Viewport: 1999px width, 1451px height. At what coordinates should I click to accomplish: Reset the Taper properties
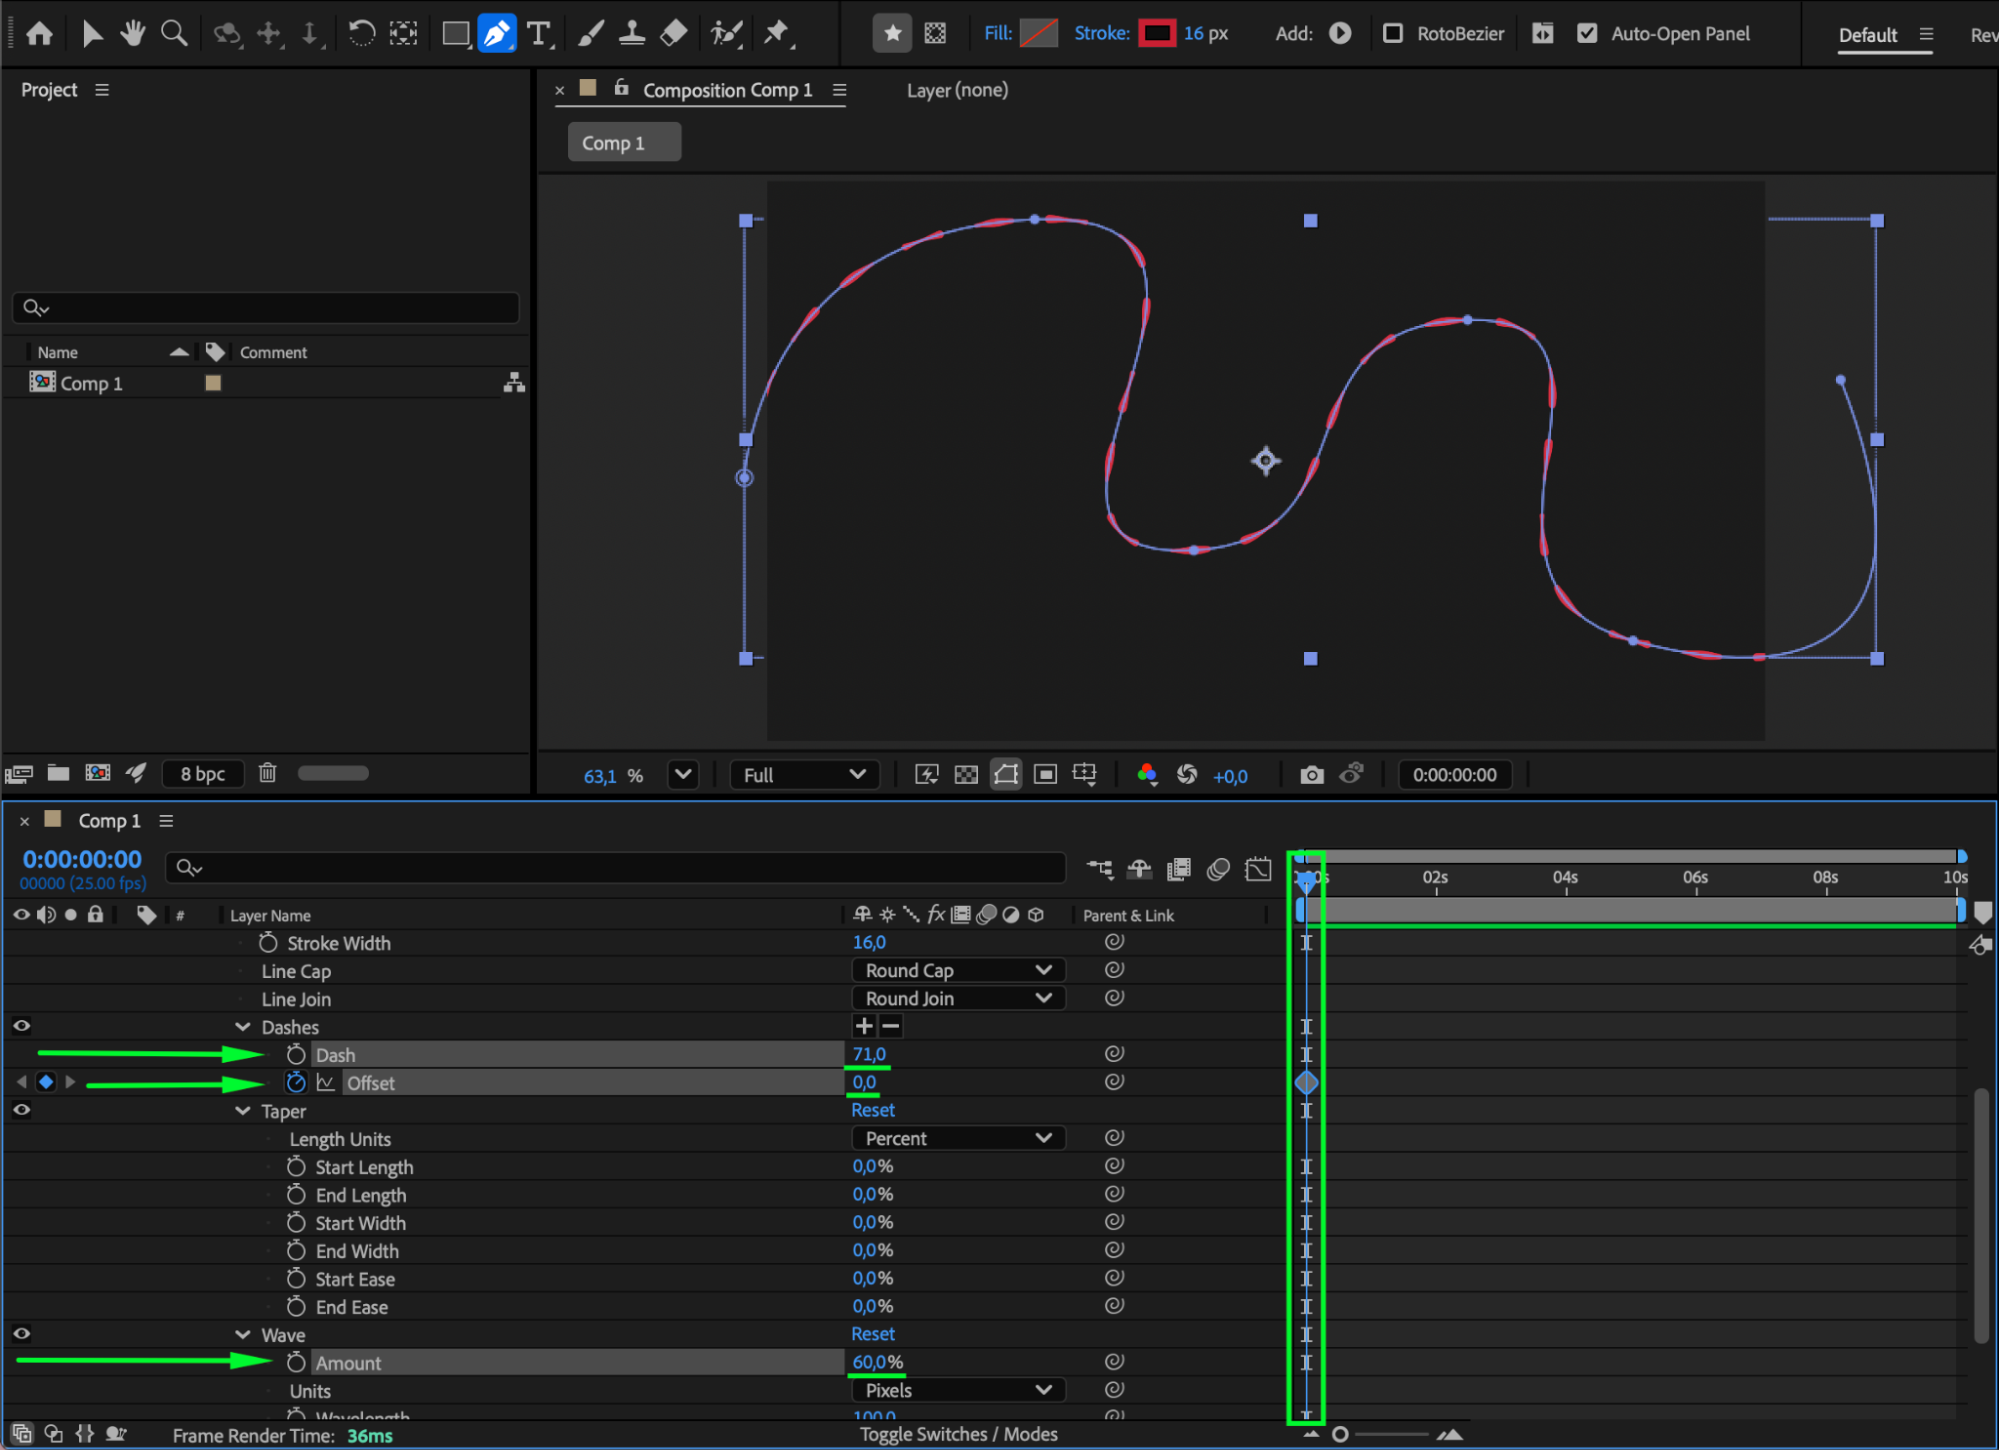873,1110
